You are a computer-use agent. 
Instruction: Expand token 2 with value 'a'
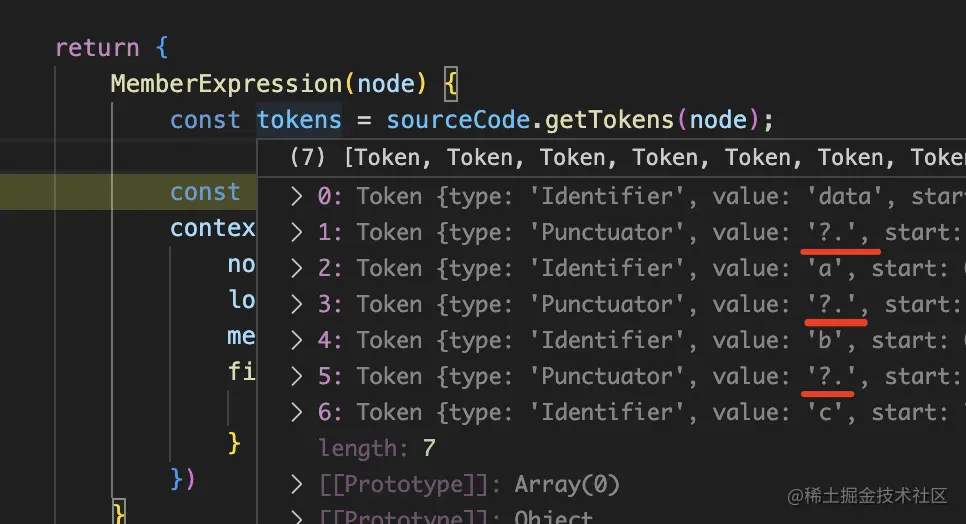[296, 268]
